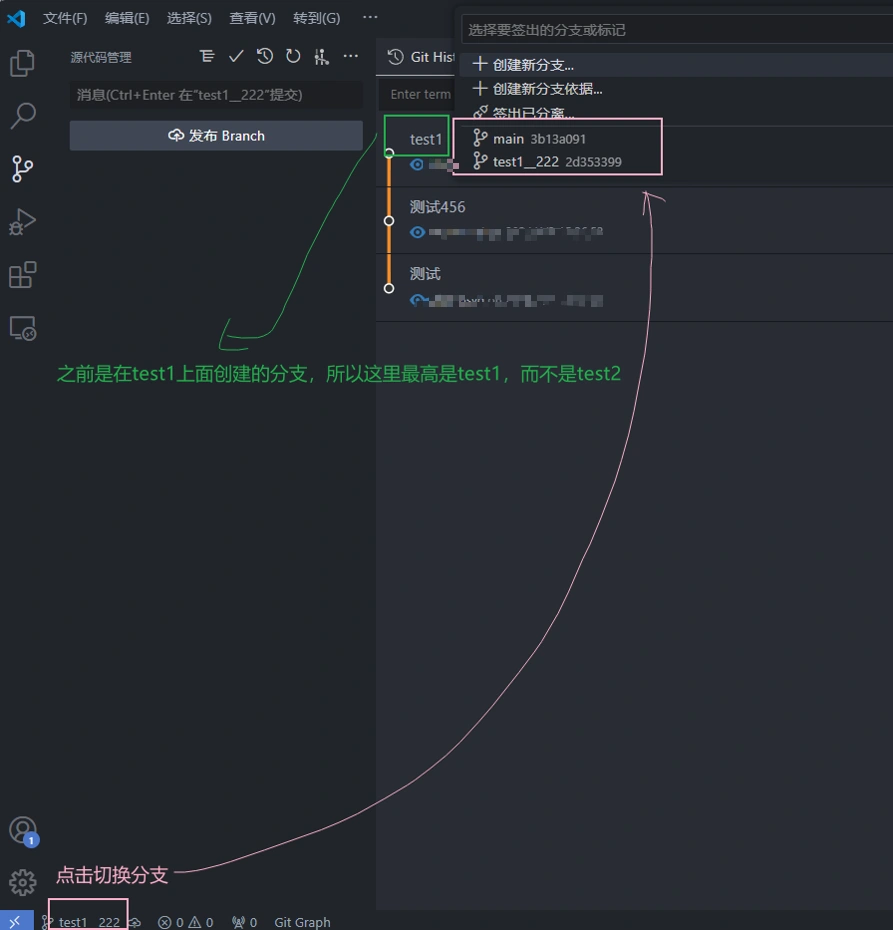Viewport: 893px width, 930px height.
Task: Click the 测试 commit graph node
Action: click(389, 288)
